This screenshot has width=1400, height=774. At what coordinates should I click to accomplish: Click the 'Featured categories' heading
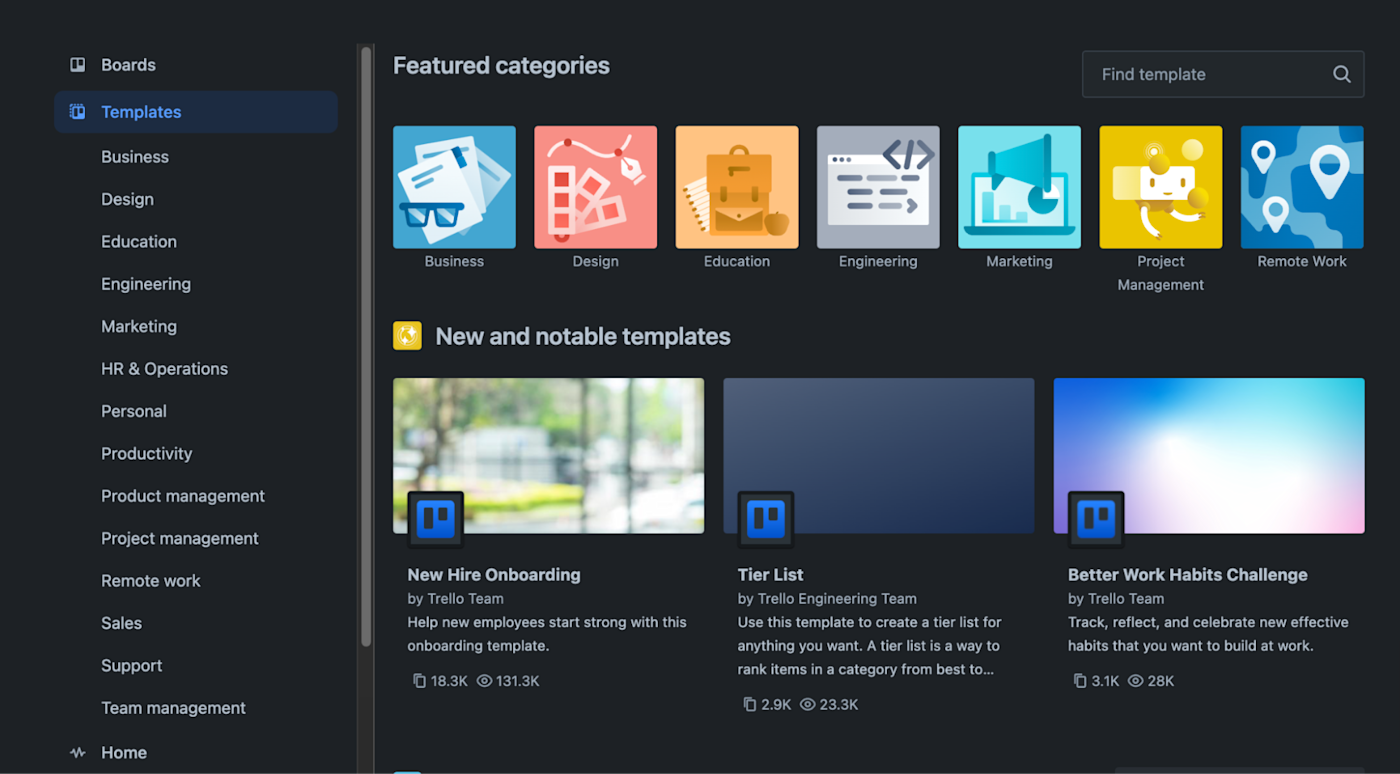pyautogui.click(x=501, y=66)
